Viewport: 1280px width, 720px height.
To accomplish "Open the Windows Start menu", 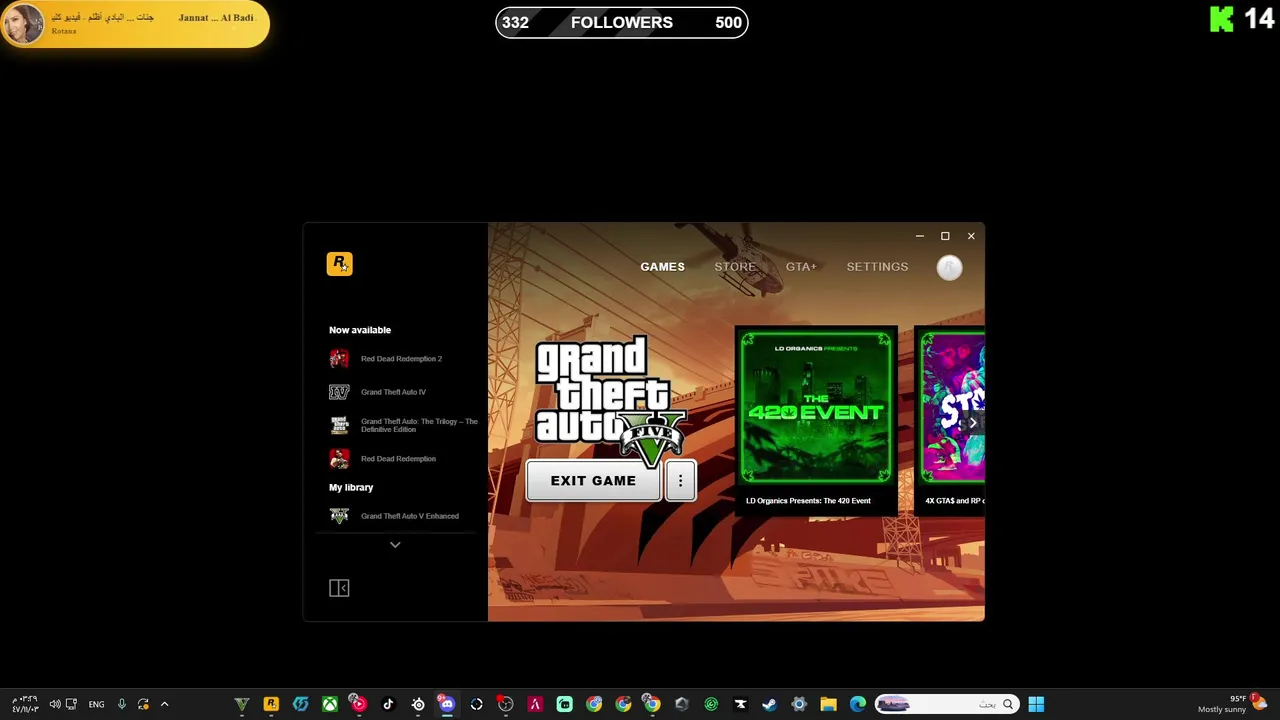I will [x=1036, y=704].
